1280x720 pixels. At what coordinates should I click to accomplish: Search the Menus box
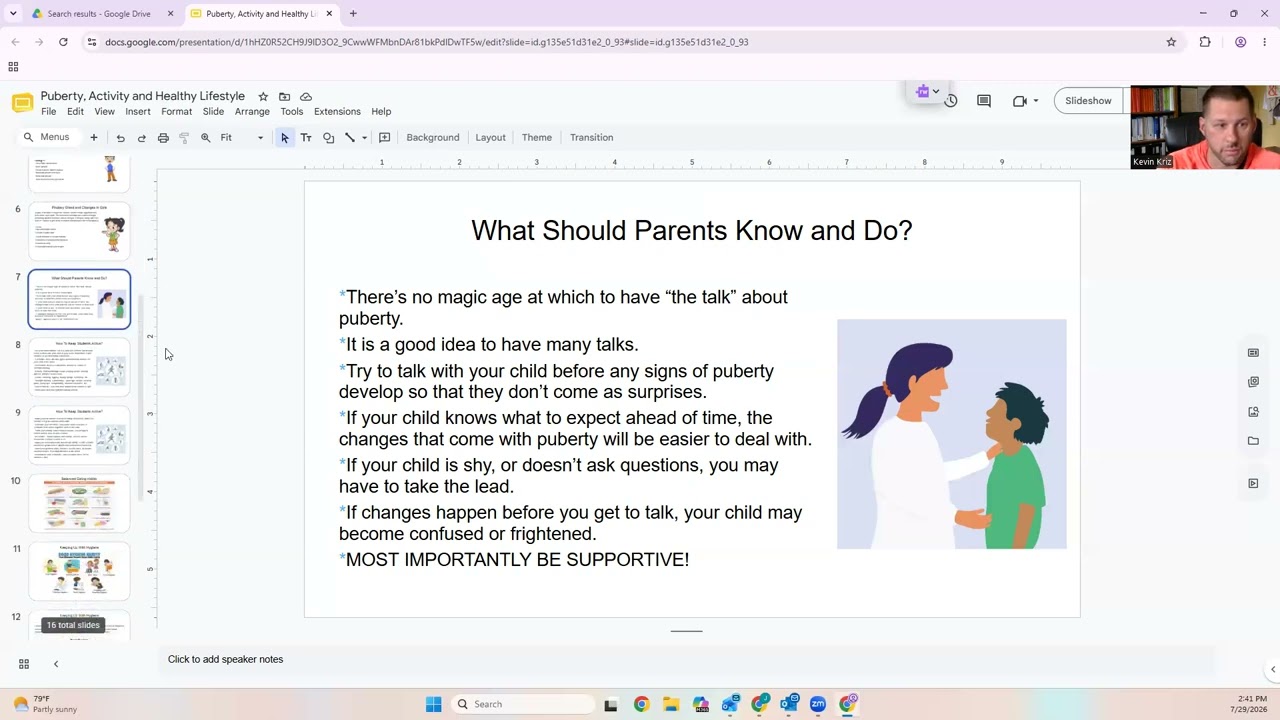tap(47, 138)
